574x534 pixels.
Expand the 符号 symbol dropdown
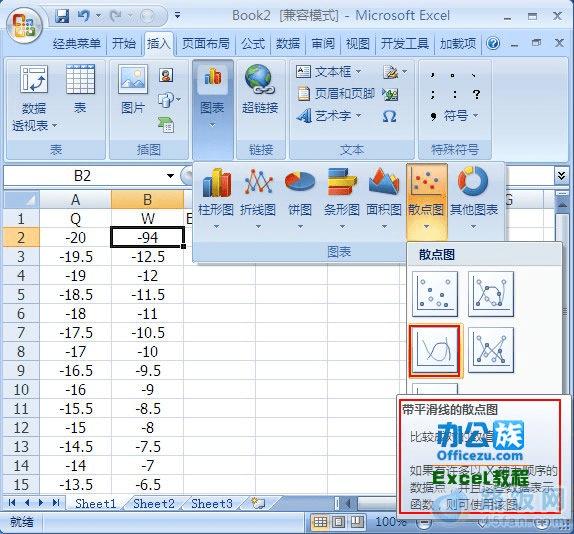(476, 116)
